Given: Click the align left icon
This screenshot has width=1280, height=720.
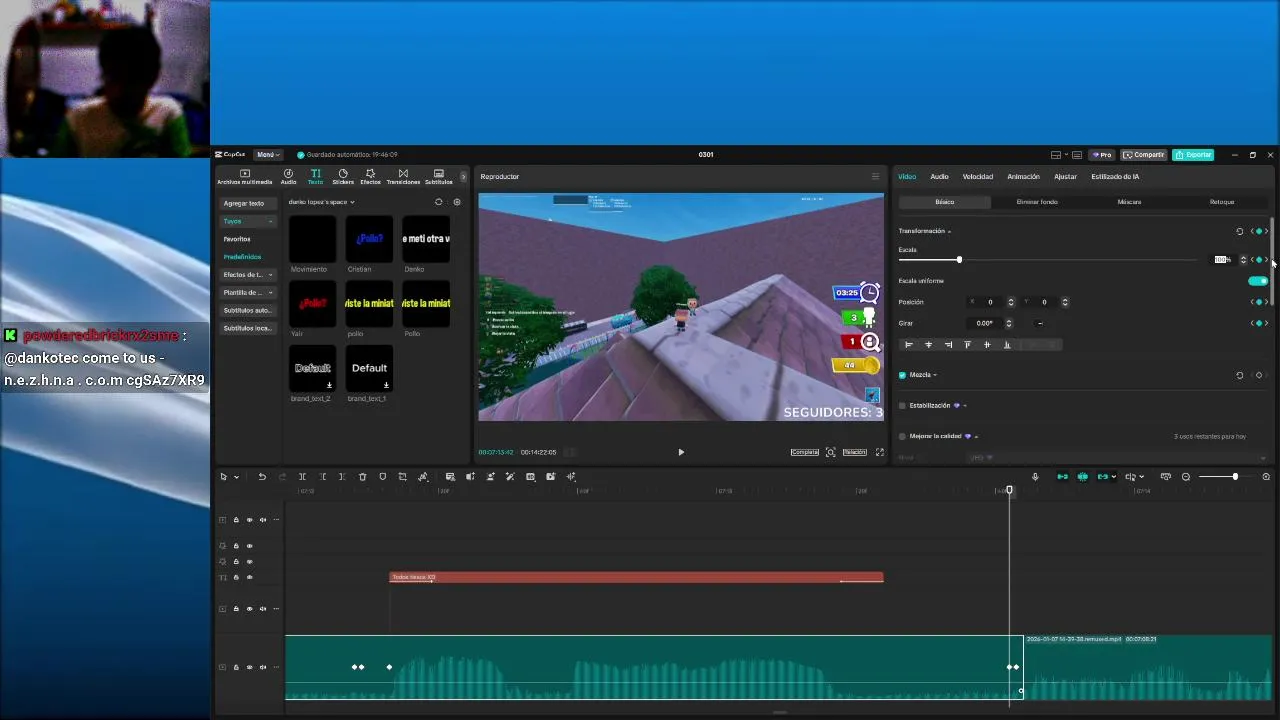Looking at the screenshot, I should (x=909, y=345).
